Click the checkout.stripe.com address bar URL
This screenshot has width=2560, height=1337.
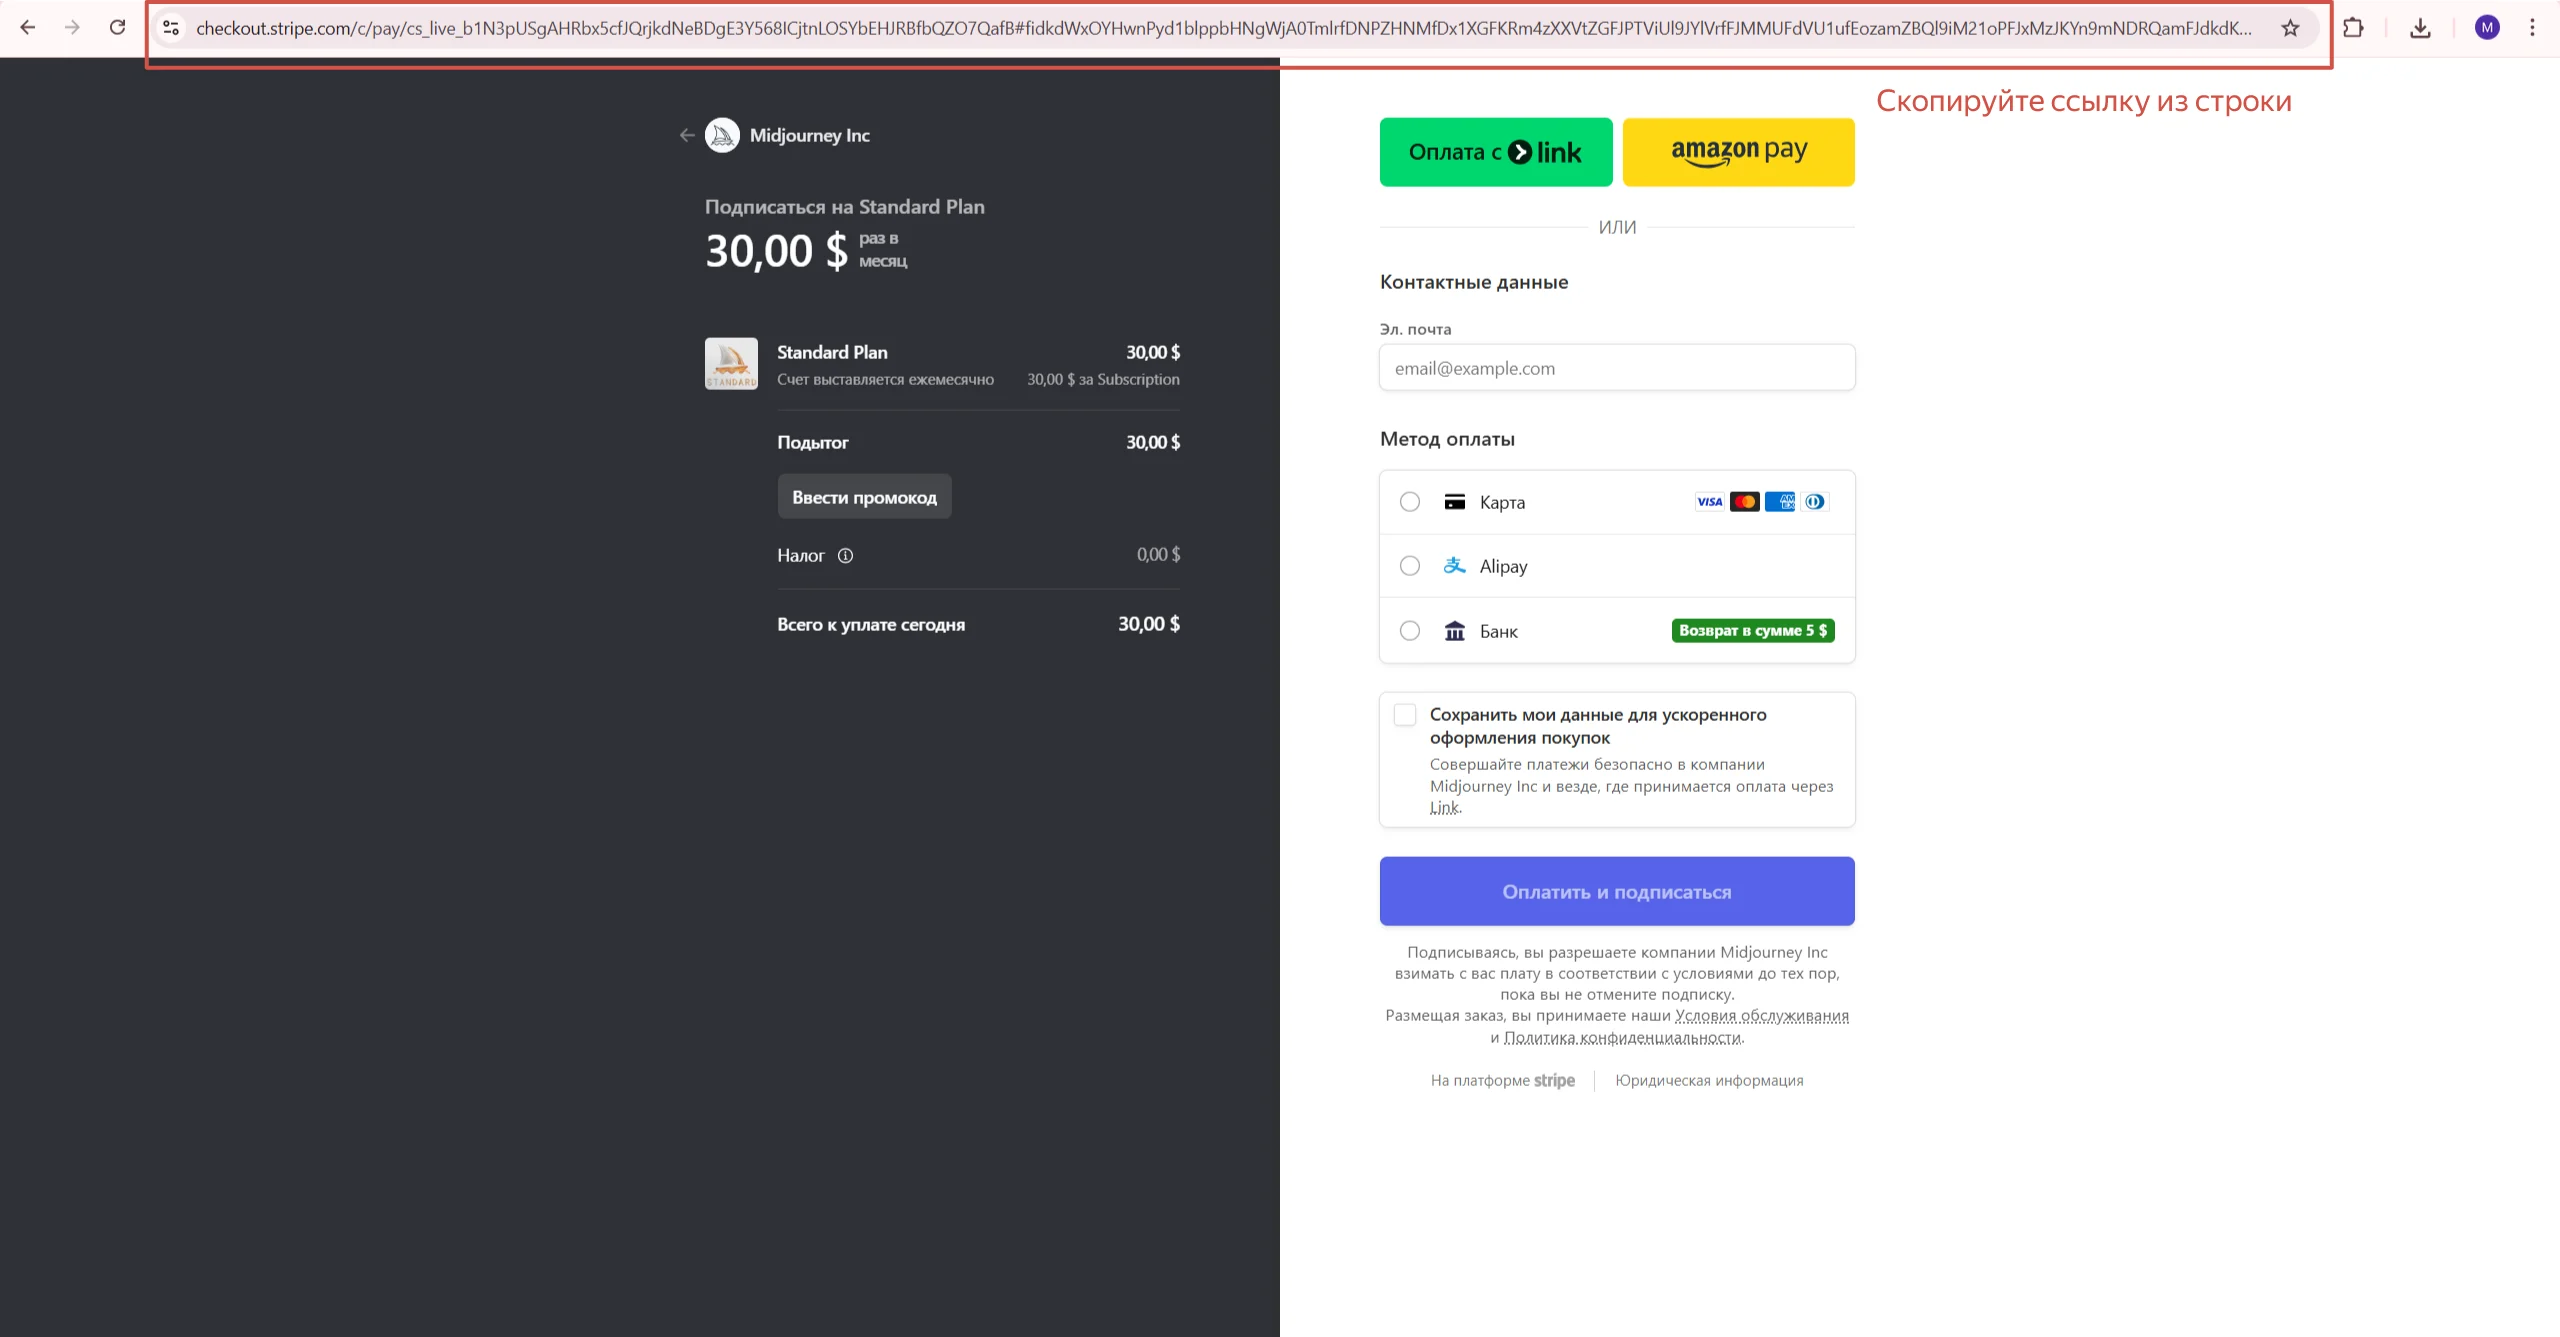tap(1223, 28)
